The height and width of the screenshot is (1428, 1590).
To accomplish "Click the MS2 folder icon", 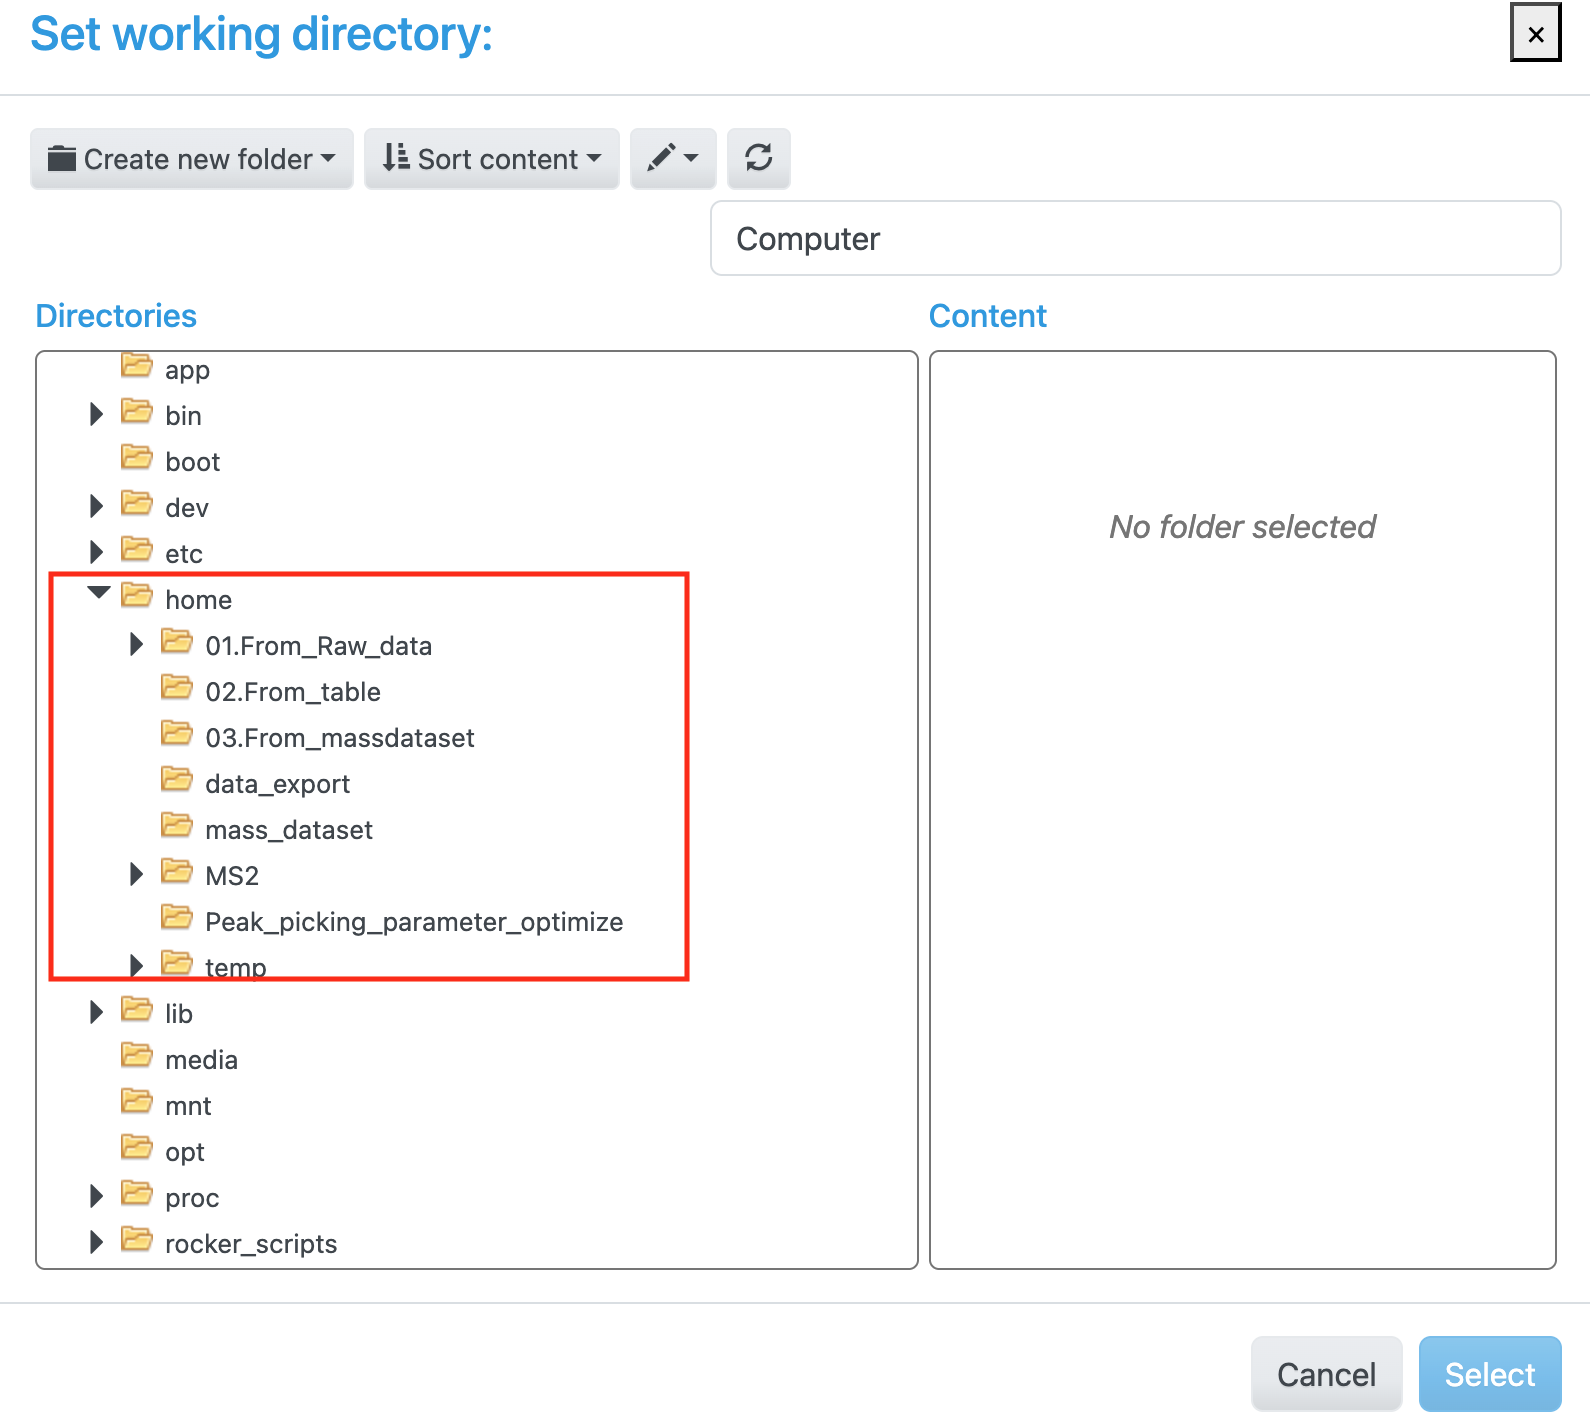I will click(x=177, y=872).
